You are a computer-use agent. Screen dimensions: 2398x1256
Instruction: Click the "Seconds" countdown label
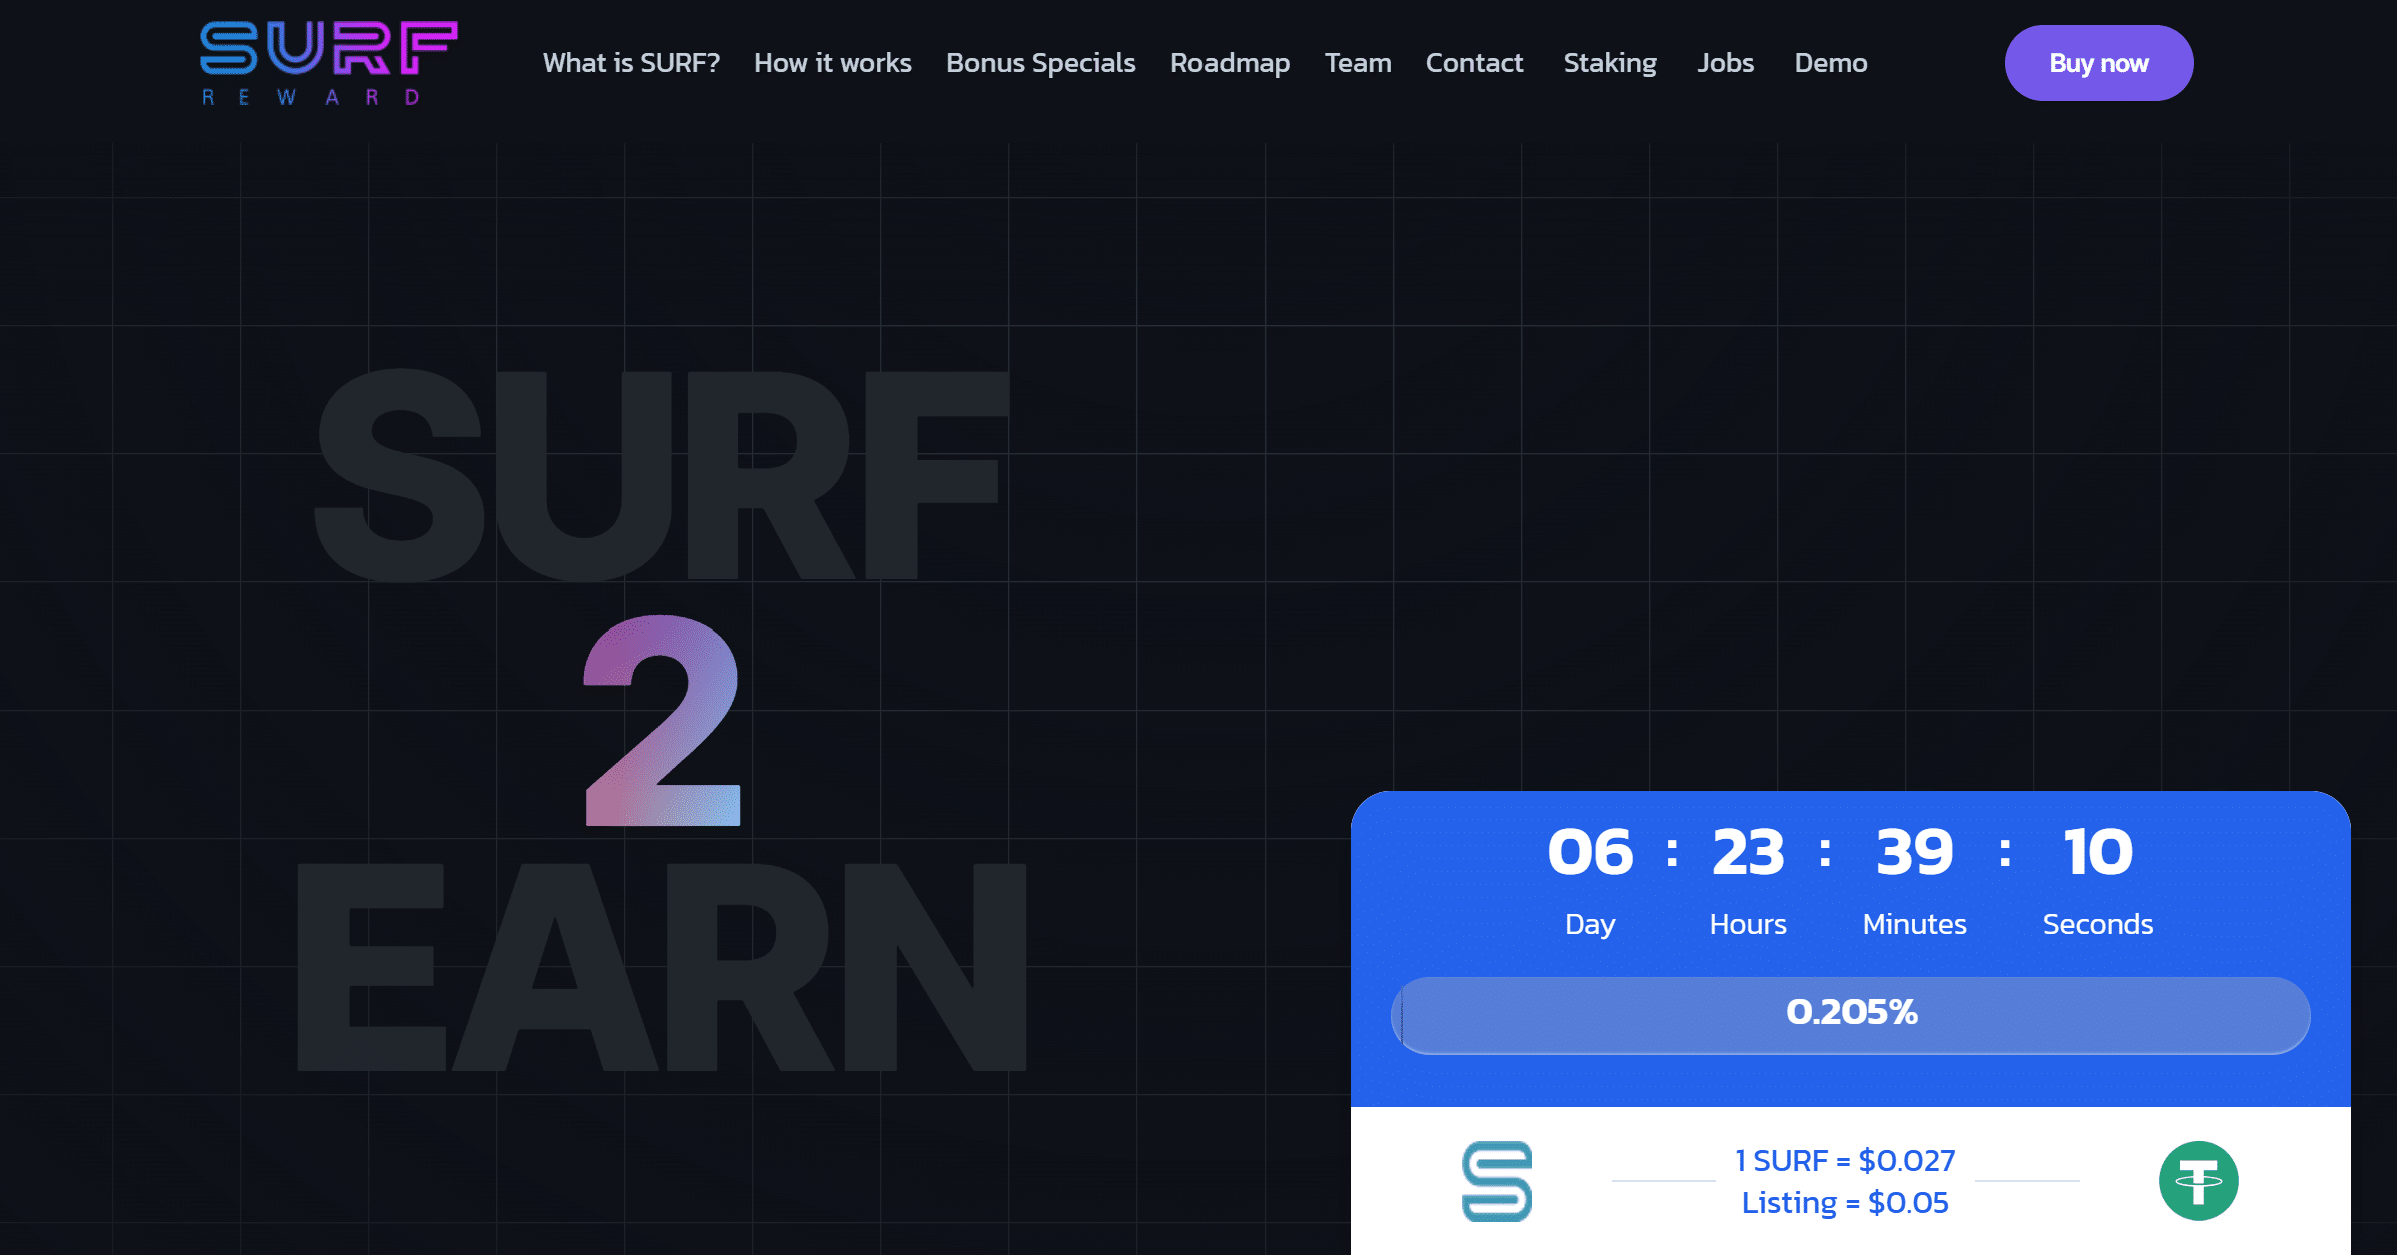[x=2098, y=924]
